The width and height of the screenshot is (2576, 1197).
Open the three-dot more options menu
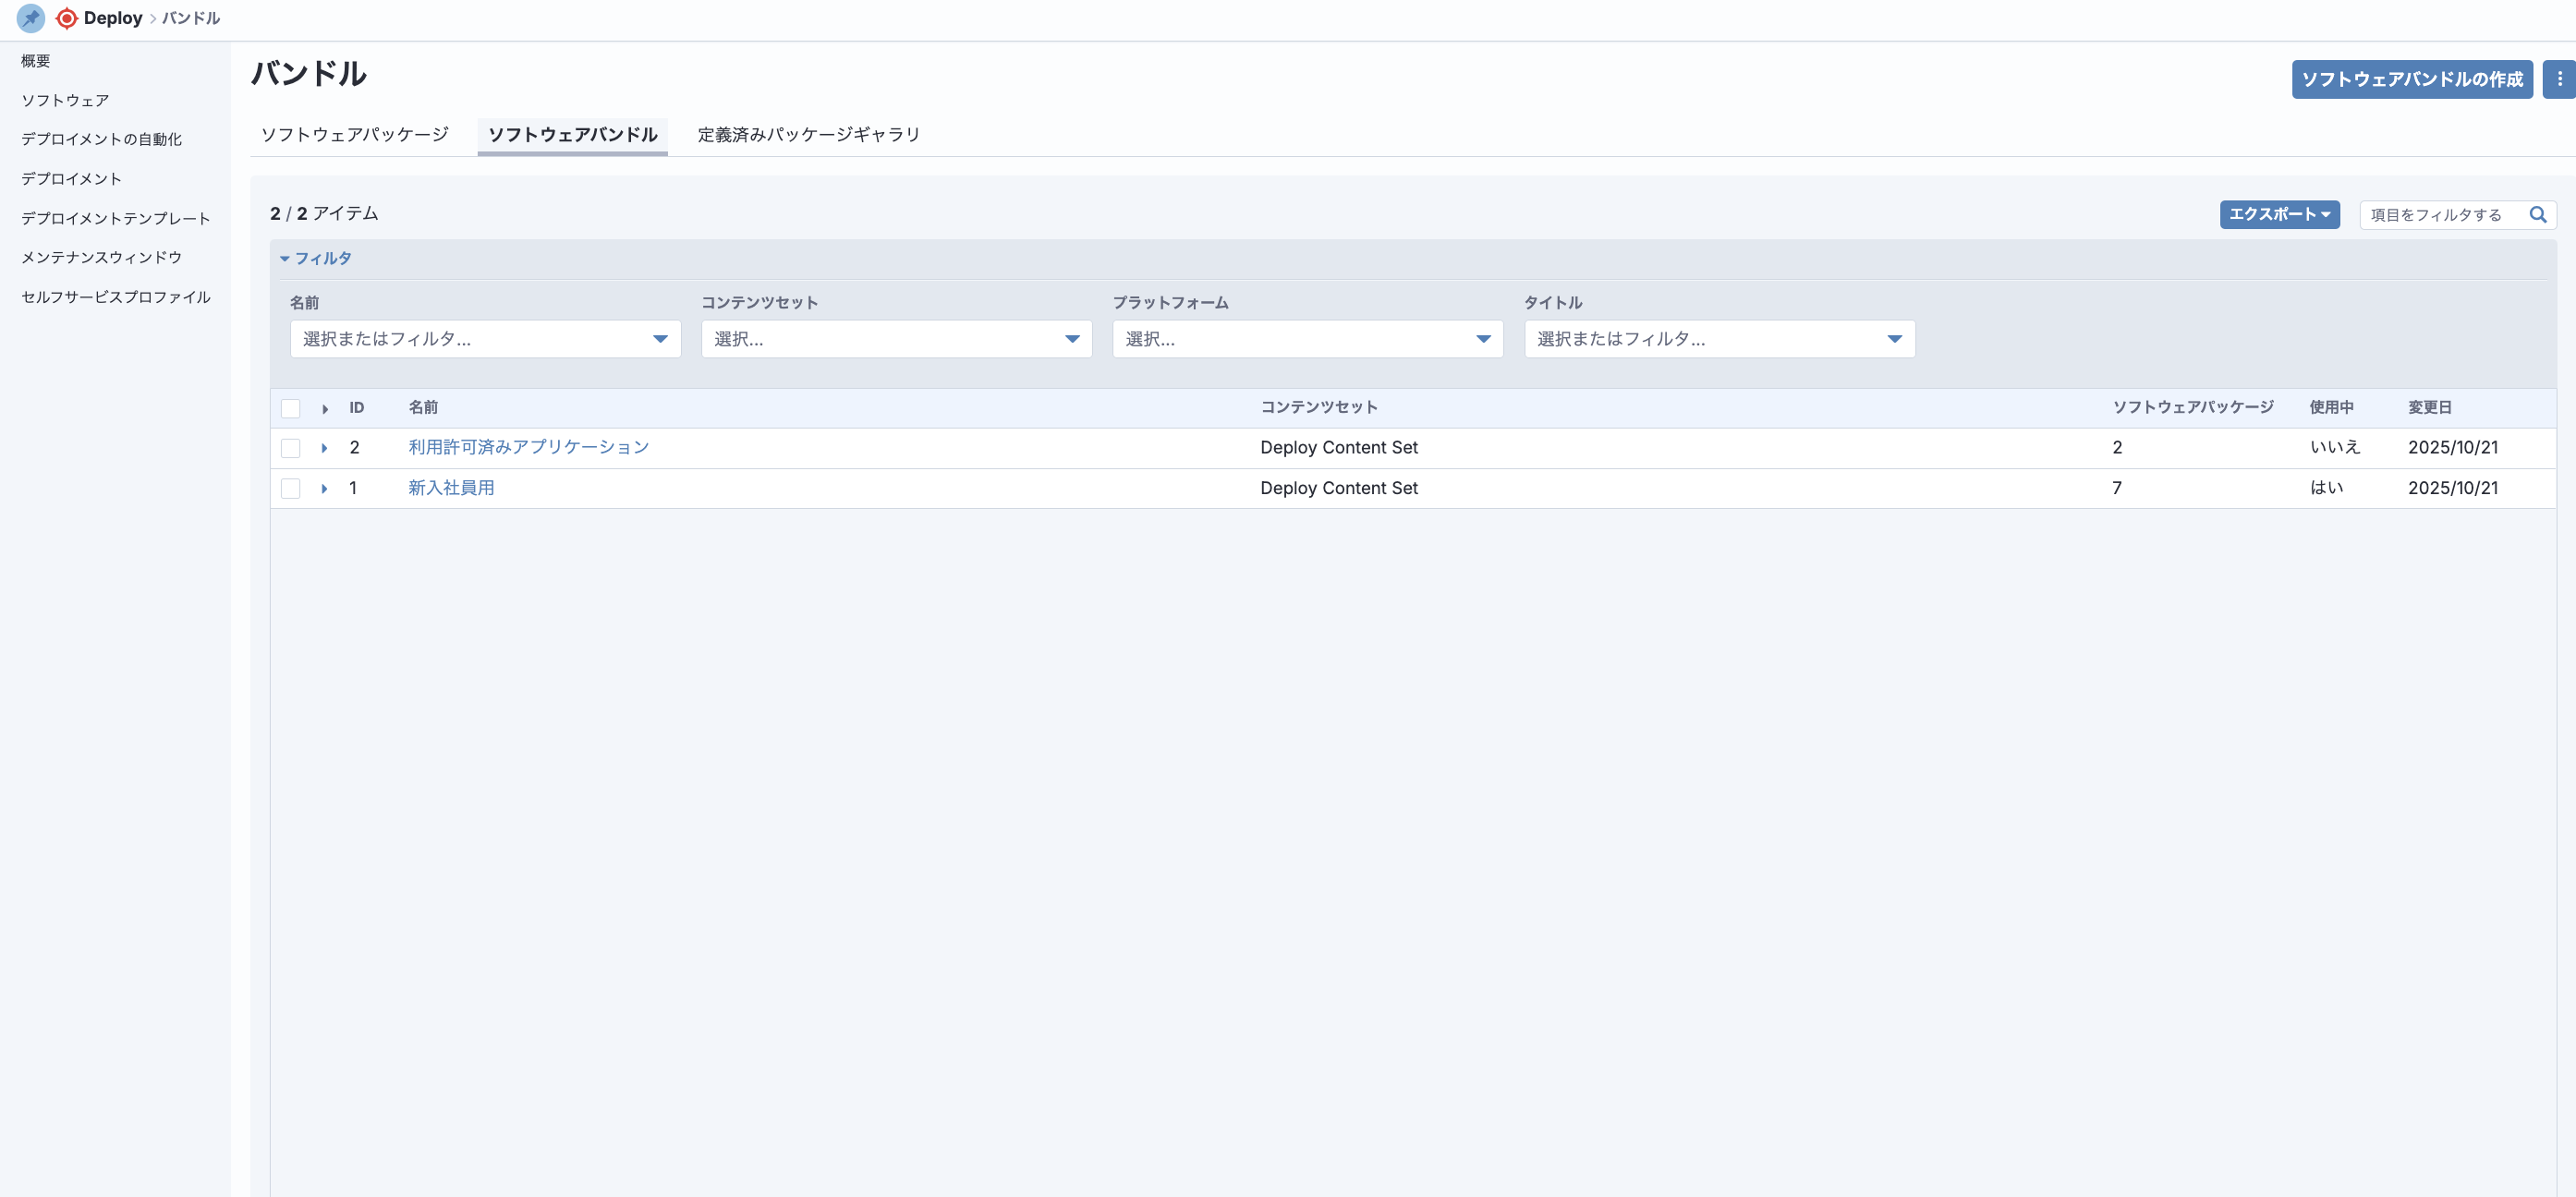pyautogui.click(x=2558, y=79)
